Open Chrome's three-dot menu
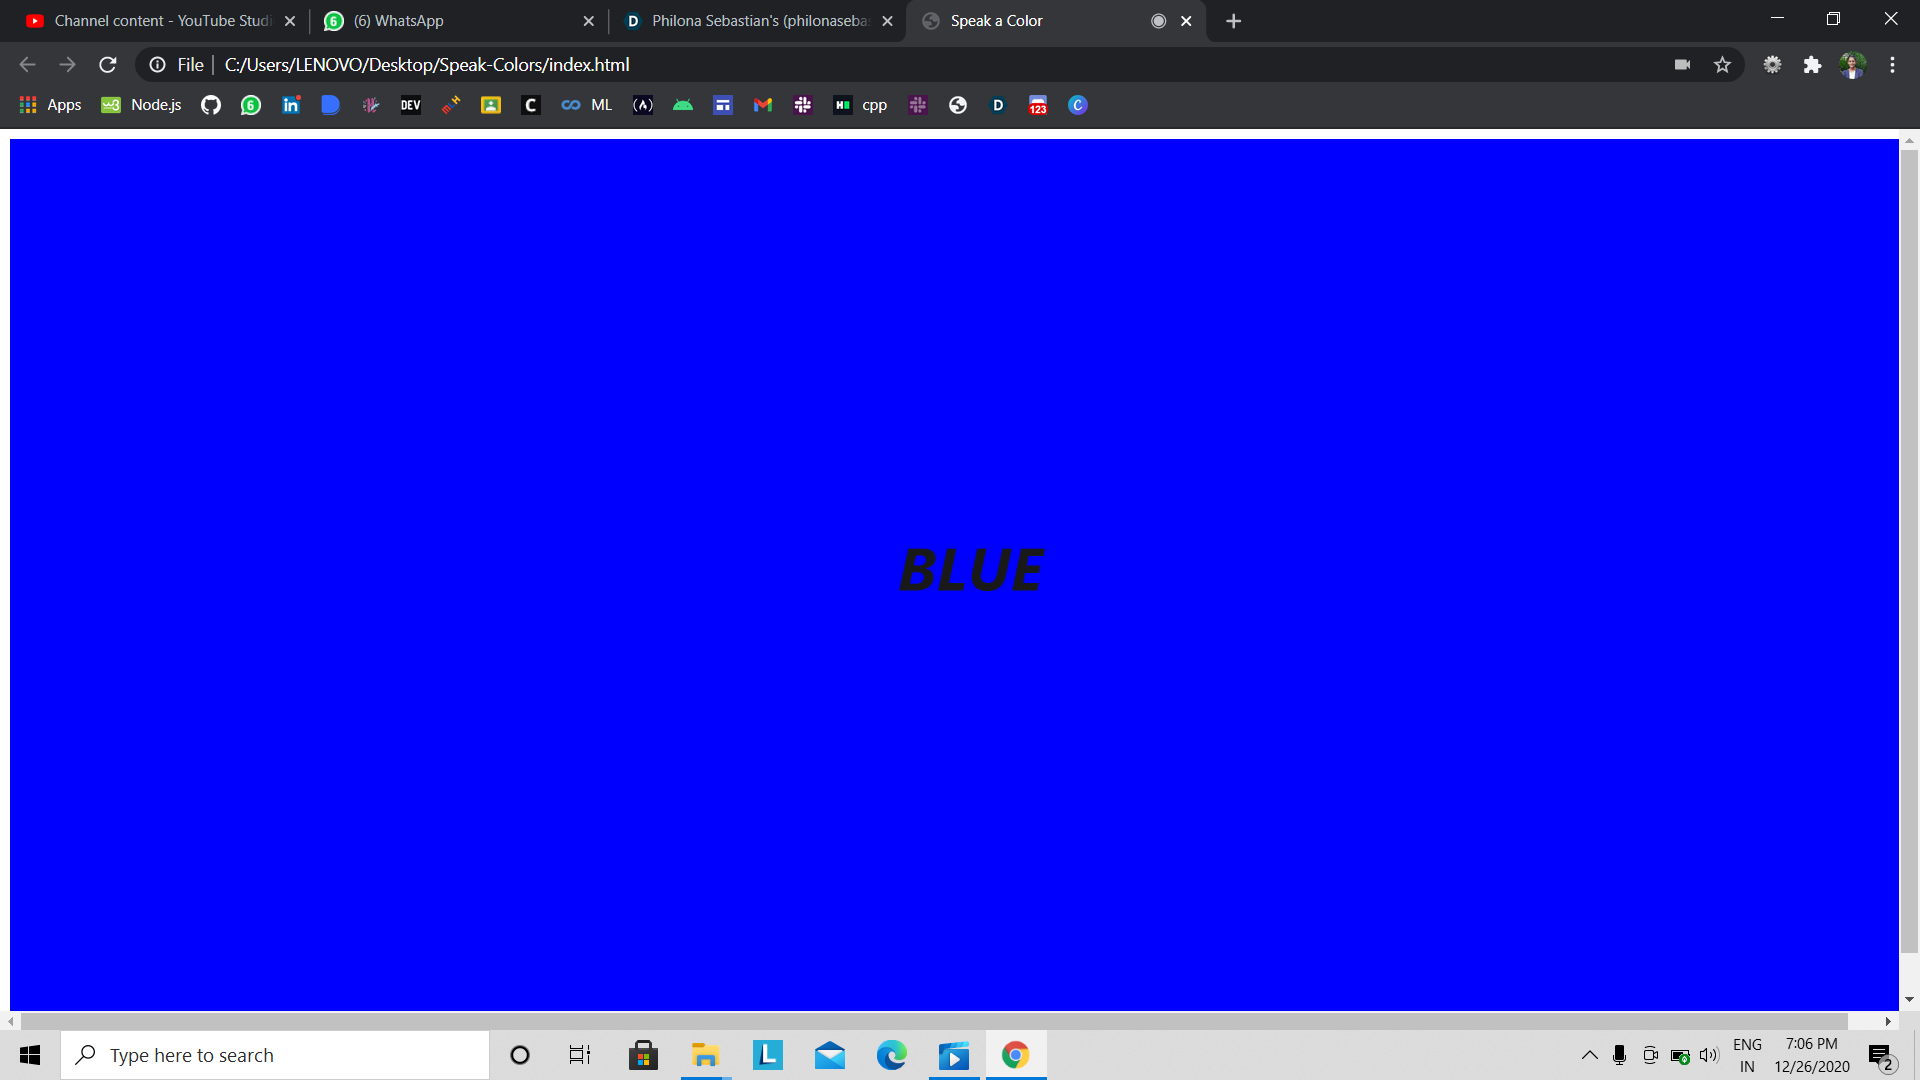 click(x=1892, y=65)
